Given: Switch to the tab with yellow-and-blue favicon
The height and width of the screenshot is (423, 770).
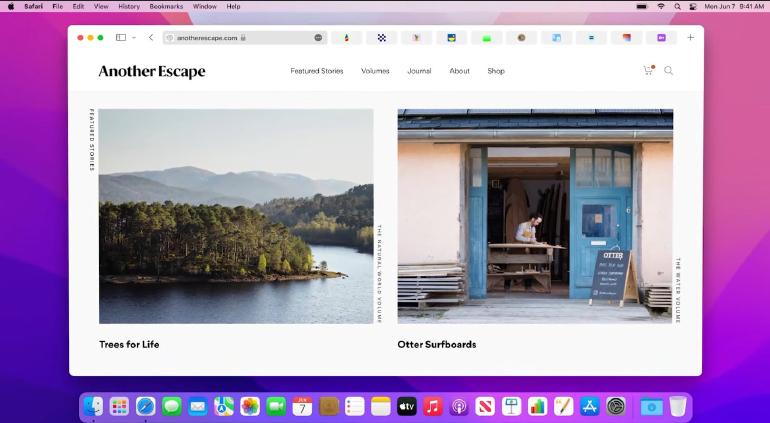Looking at the screenshot, I should point(451,38).
